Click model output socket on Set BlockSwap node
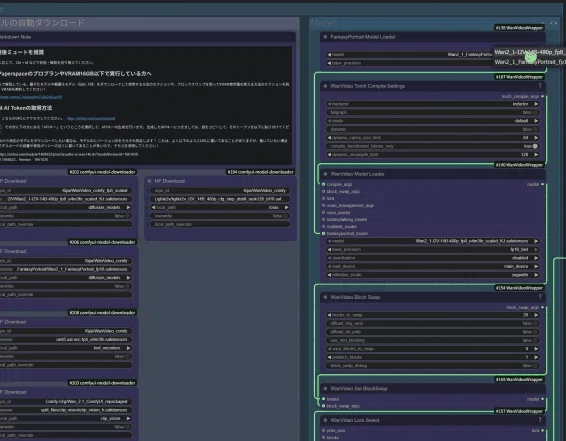 [542, 399]
